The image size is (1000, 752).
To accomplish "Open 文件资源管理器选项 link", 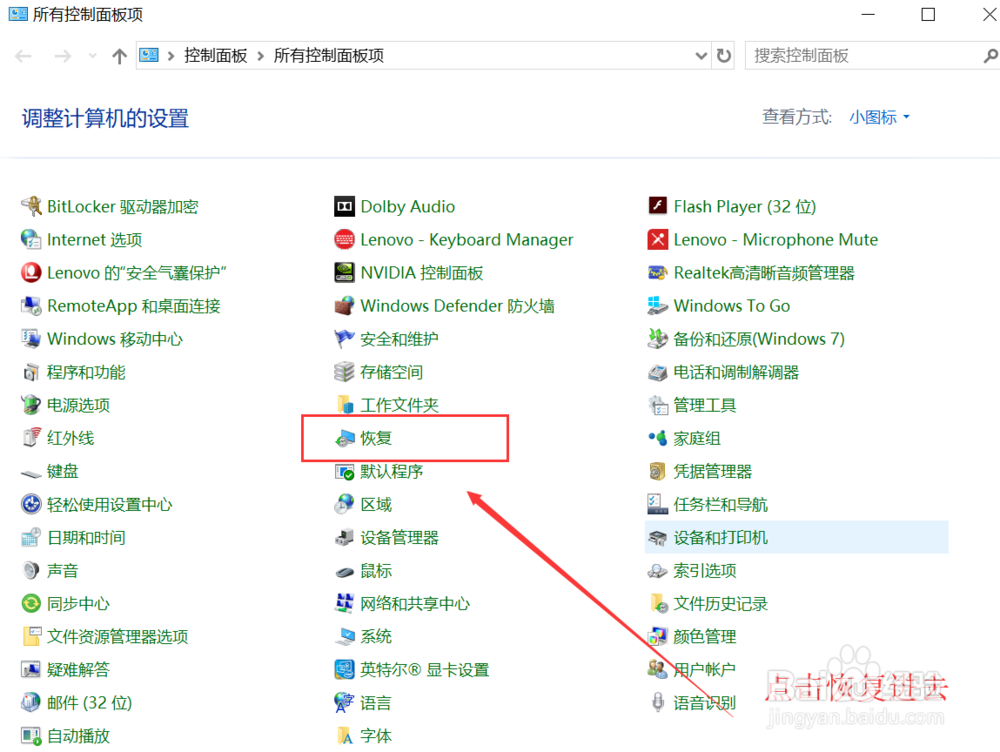I will click(x=117, y=637).
